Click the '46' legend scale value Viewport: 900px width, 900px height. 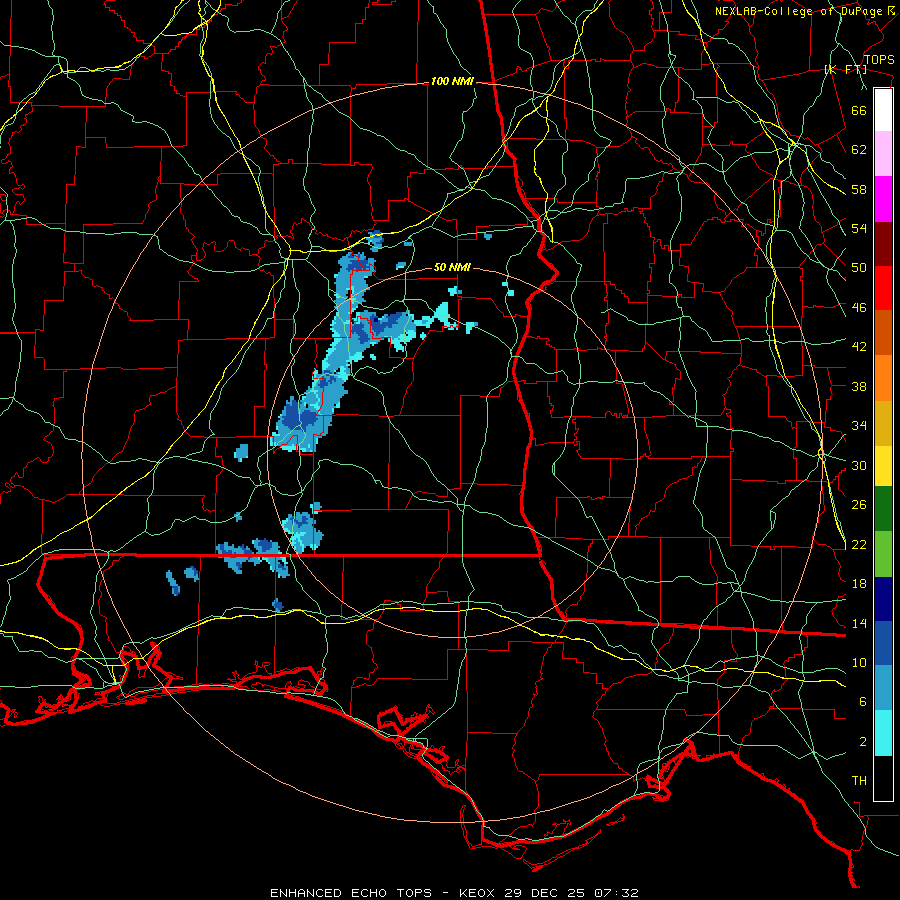click(x=859, y=308)
